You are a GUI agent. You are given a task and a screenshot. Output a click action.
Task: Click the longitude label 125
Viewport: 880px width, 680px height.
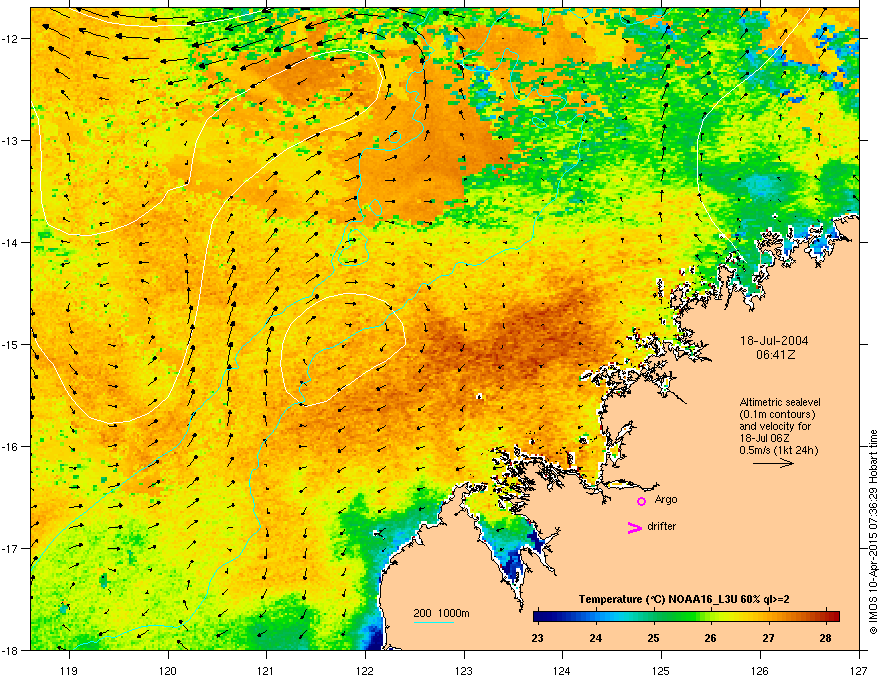(x=661, y=670)
